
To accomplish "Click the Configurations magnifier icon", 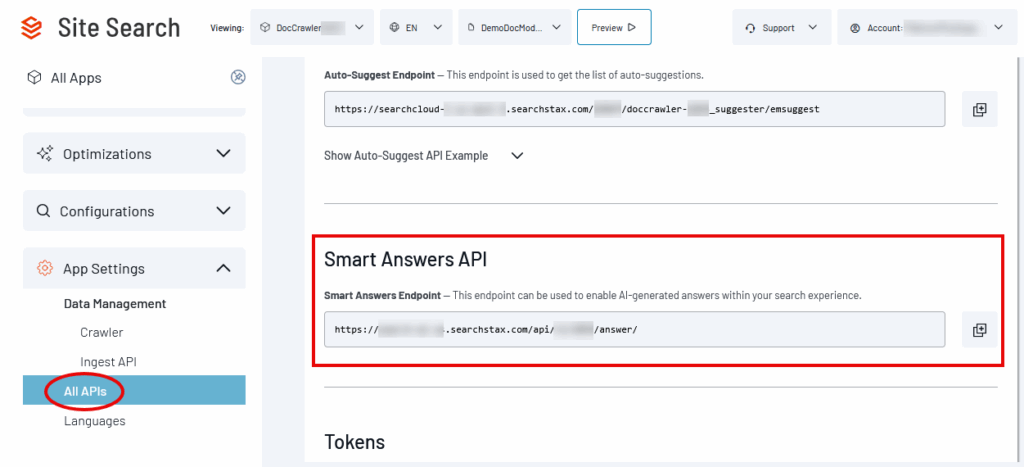I will point(43,211).
